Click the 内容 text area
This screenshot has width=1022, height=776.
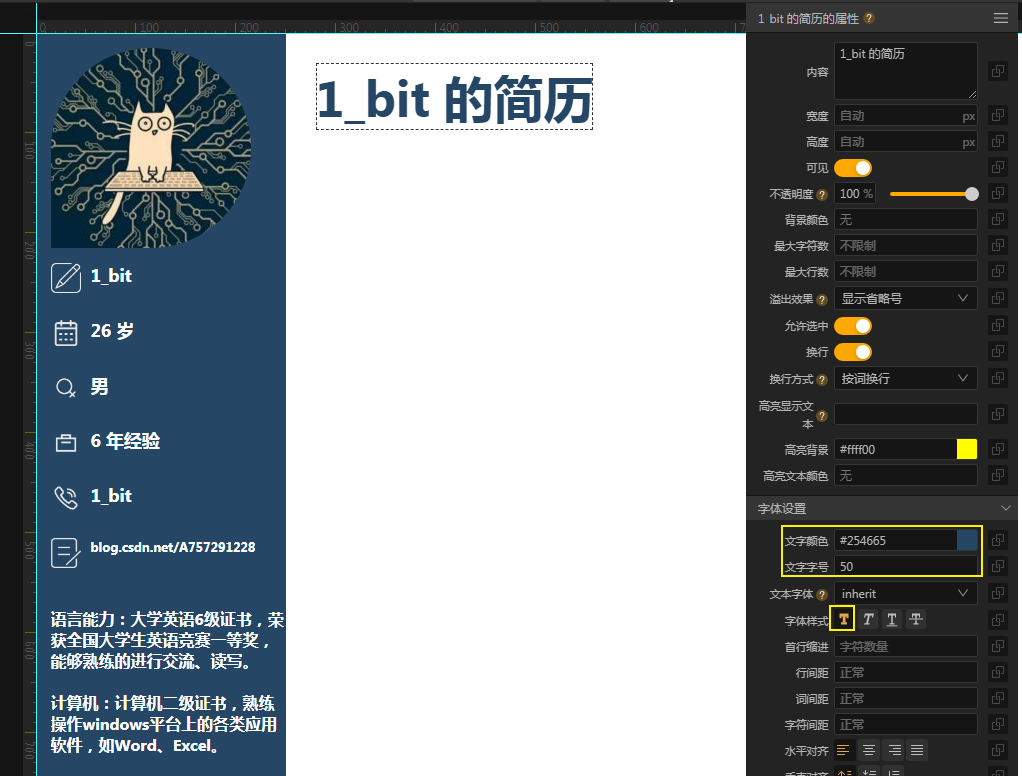click(905, 70)
